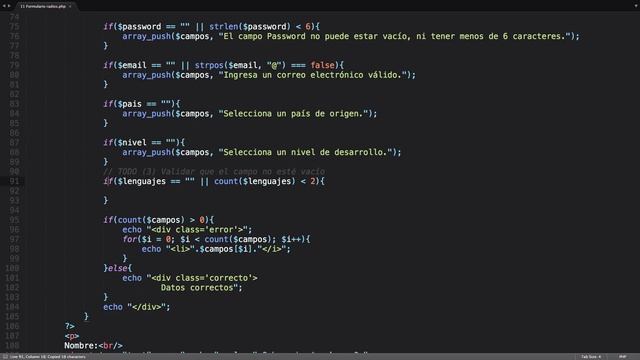This screenshot has height=360, width=640.
Task: Click the next tab arrow
Action: [x=9, y=6]
